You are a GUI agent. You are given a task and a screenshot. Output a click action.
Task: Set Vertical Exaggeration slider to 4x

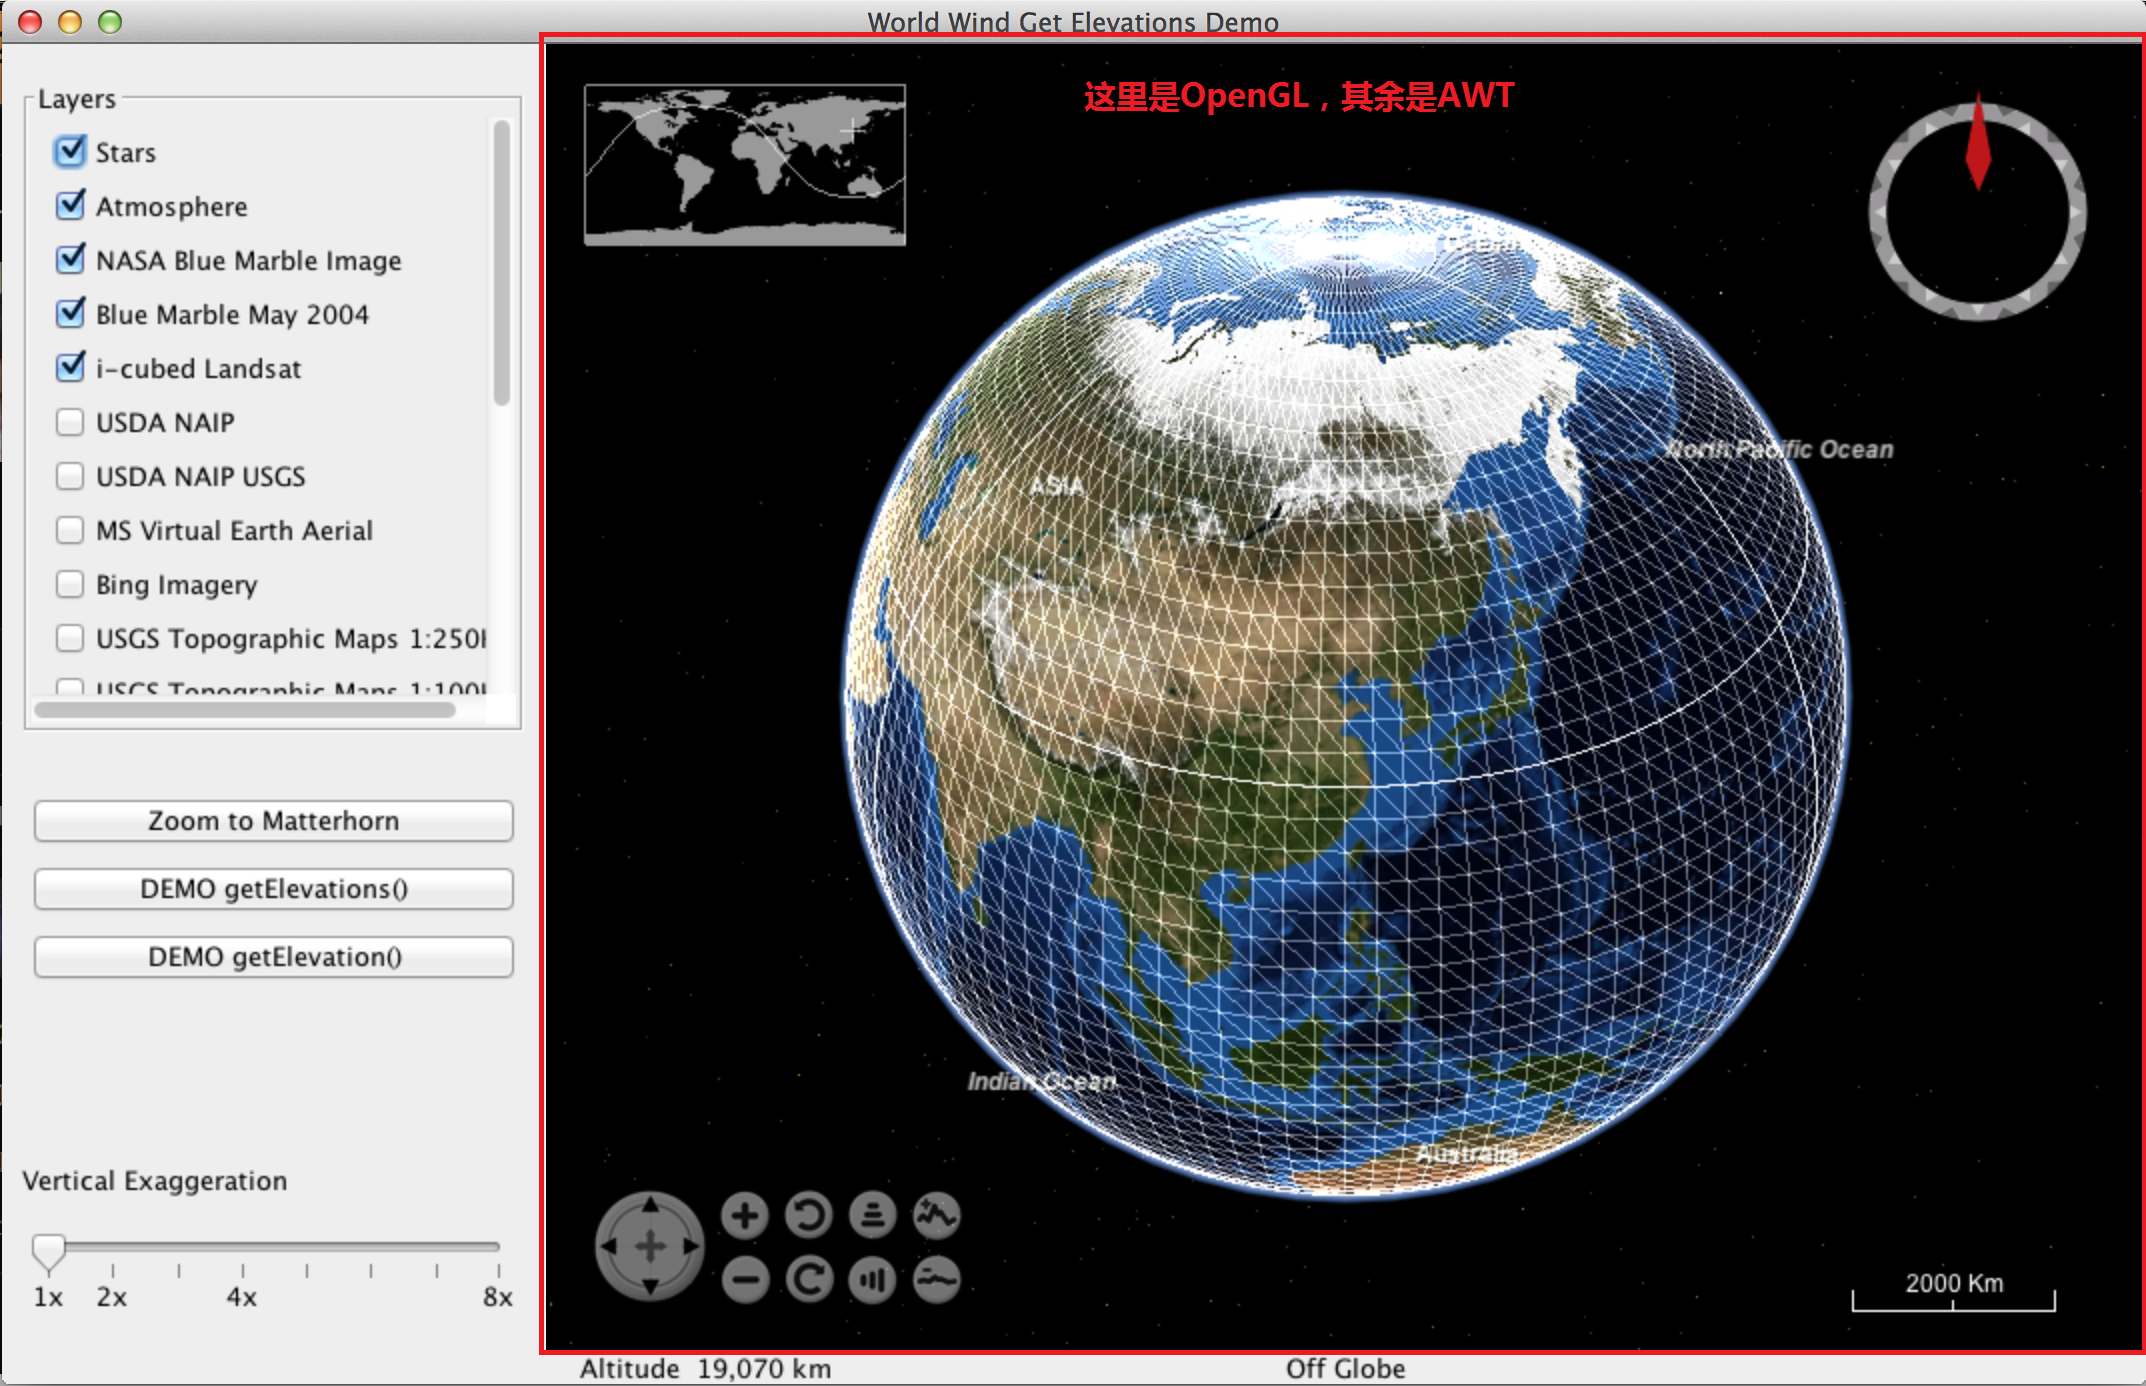[x=242, y=1248]
